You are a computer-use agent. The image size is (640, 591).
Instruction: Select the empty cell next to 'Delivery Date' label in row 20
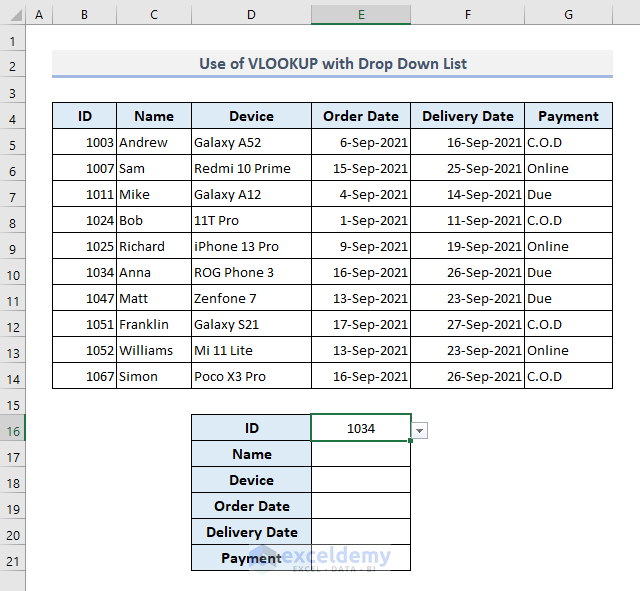[x=361, y=532]
